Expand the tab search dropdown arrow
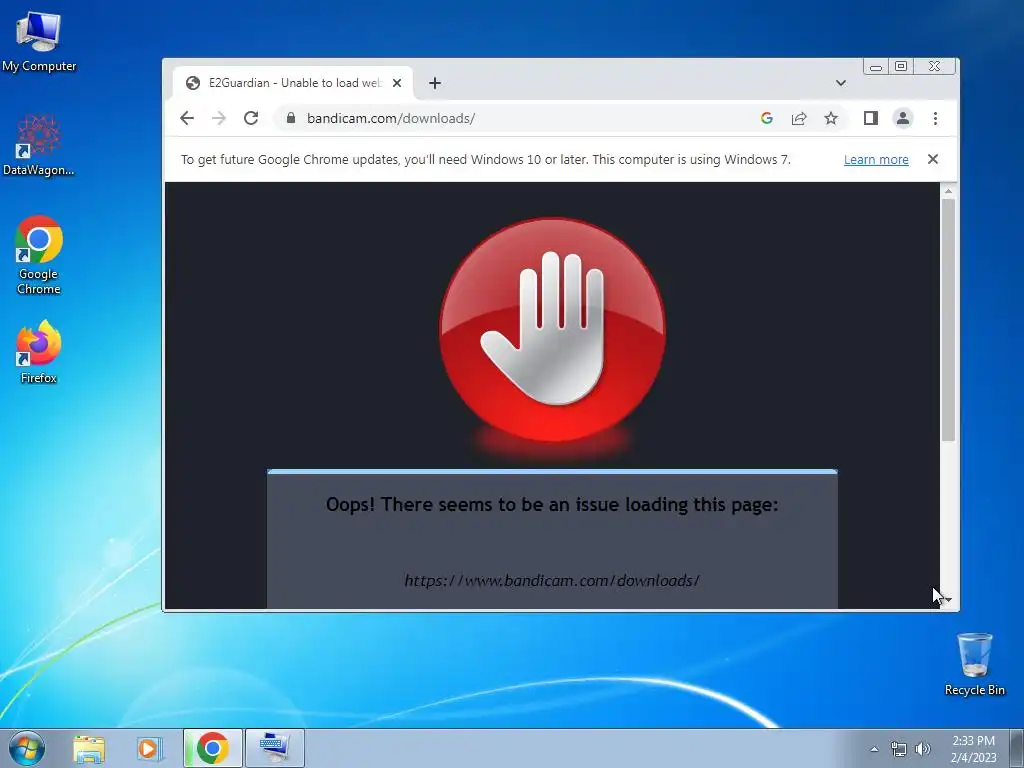The height and width of the screenshot is (768, 1024). coord(840,83)
